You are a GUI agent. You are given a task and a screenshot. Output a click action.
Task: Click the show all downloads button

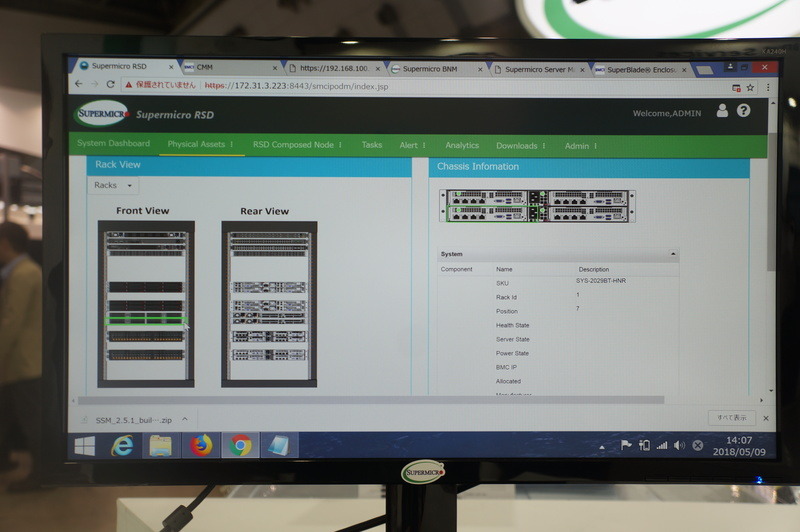point(732,418)
